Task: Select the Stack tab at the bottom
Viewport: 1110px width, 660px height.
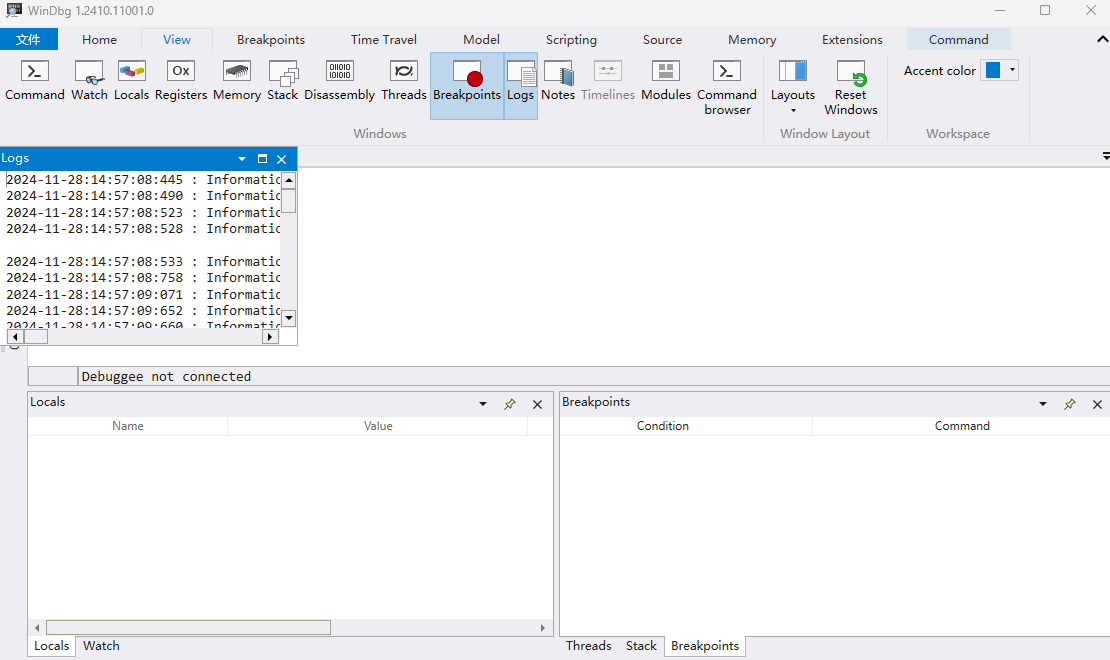Action: (x=641, y=646)
